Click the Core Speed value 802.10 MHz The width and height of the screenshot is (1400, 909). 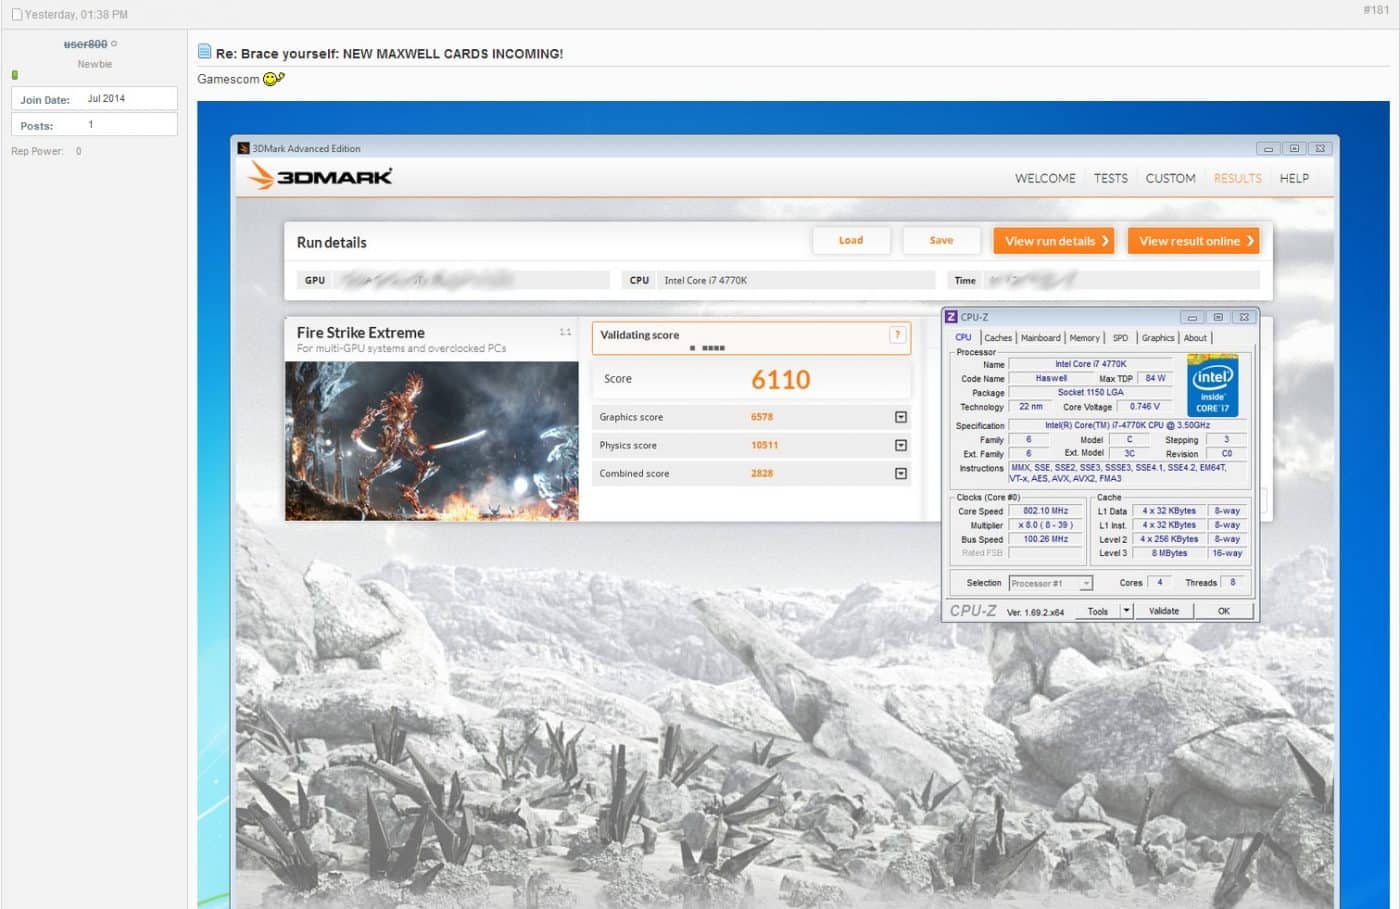click(1046, 511)
